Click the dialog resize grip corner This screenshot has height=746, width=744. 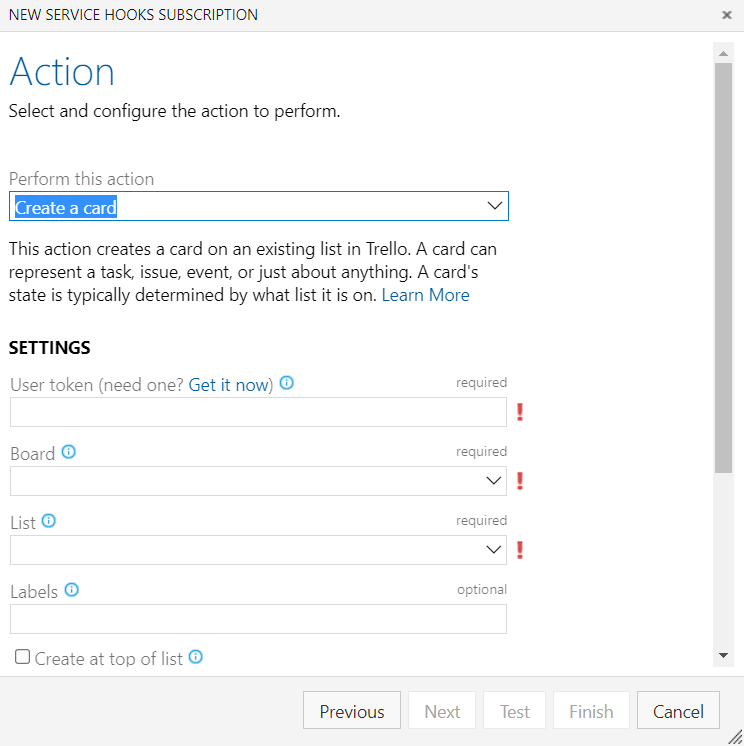pyautogui.click(x=735, y=737)
